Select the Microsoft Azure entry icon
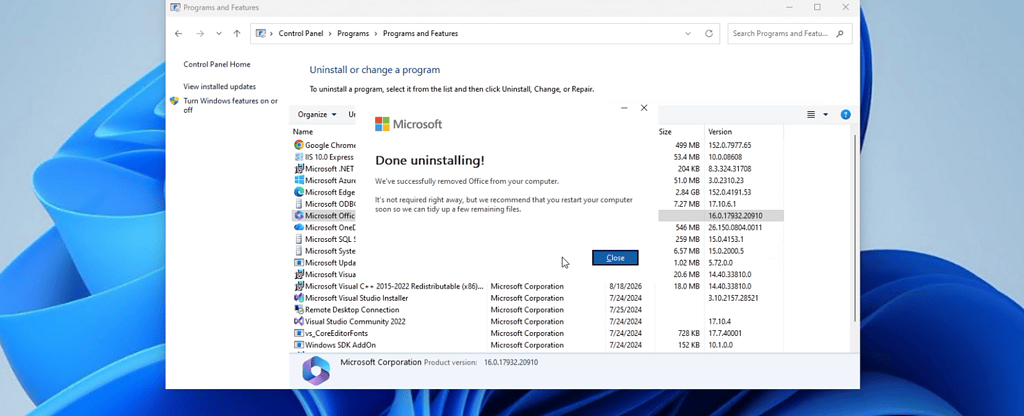The image size is (1024, 416). click(298, 180)
